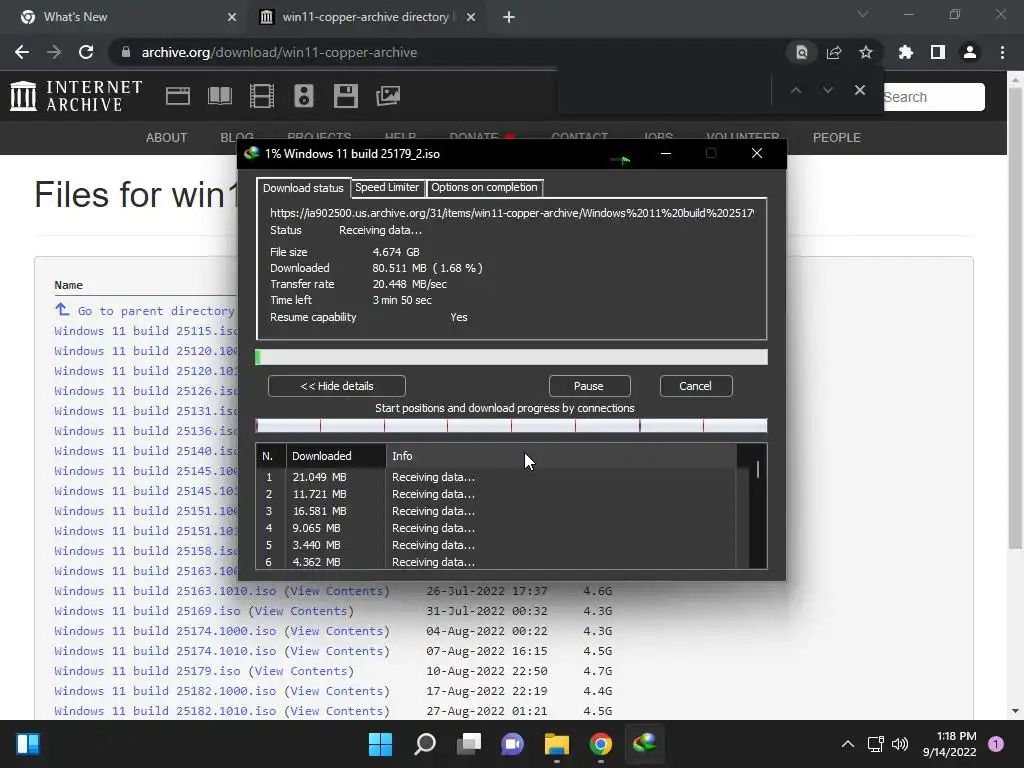Open Internet Download Manager taskbar icon
Screen dimensions: 1024x768
pyautogui.click(x=645, y=744)
